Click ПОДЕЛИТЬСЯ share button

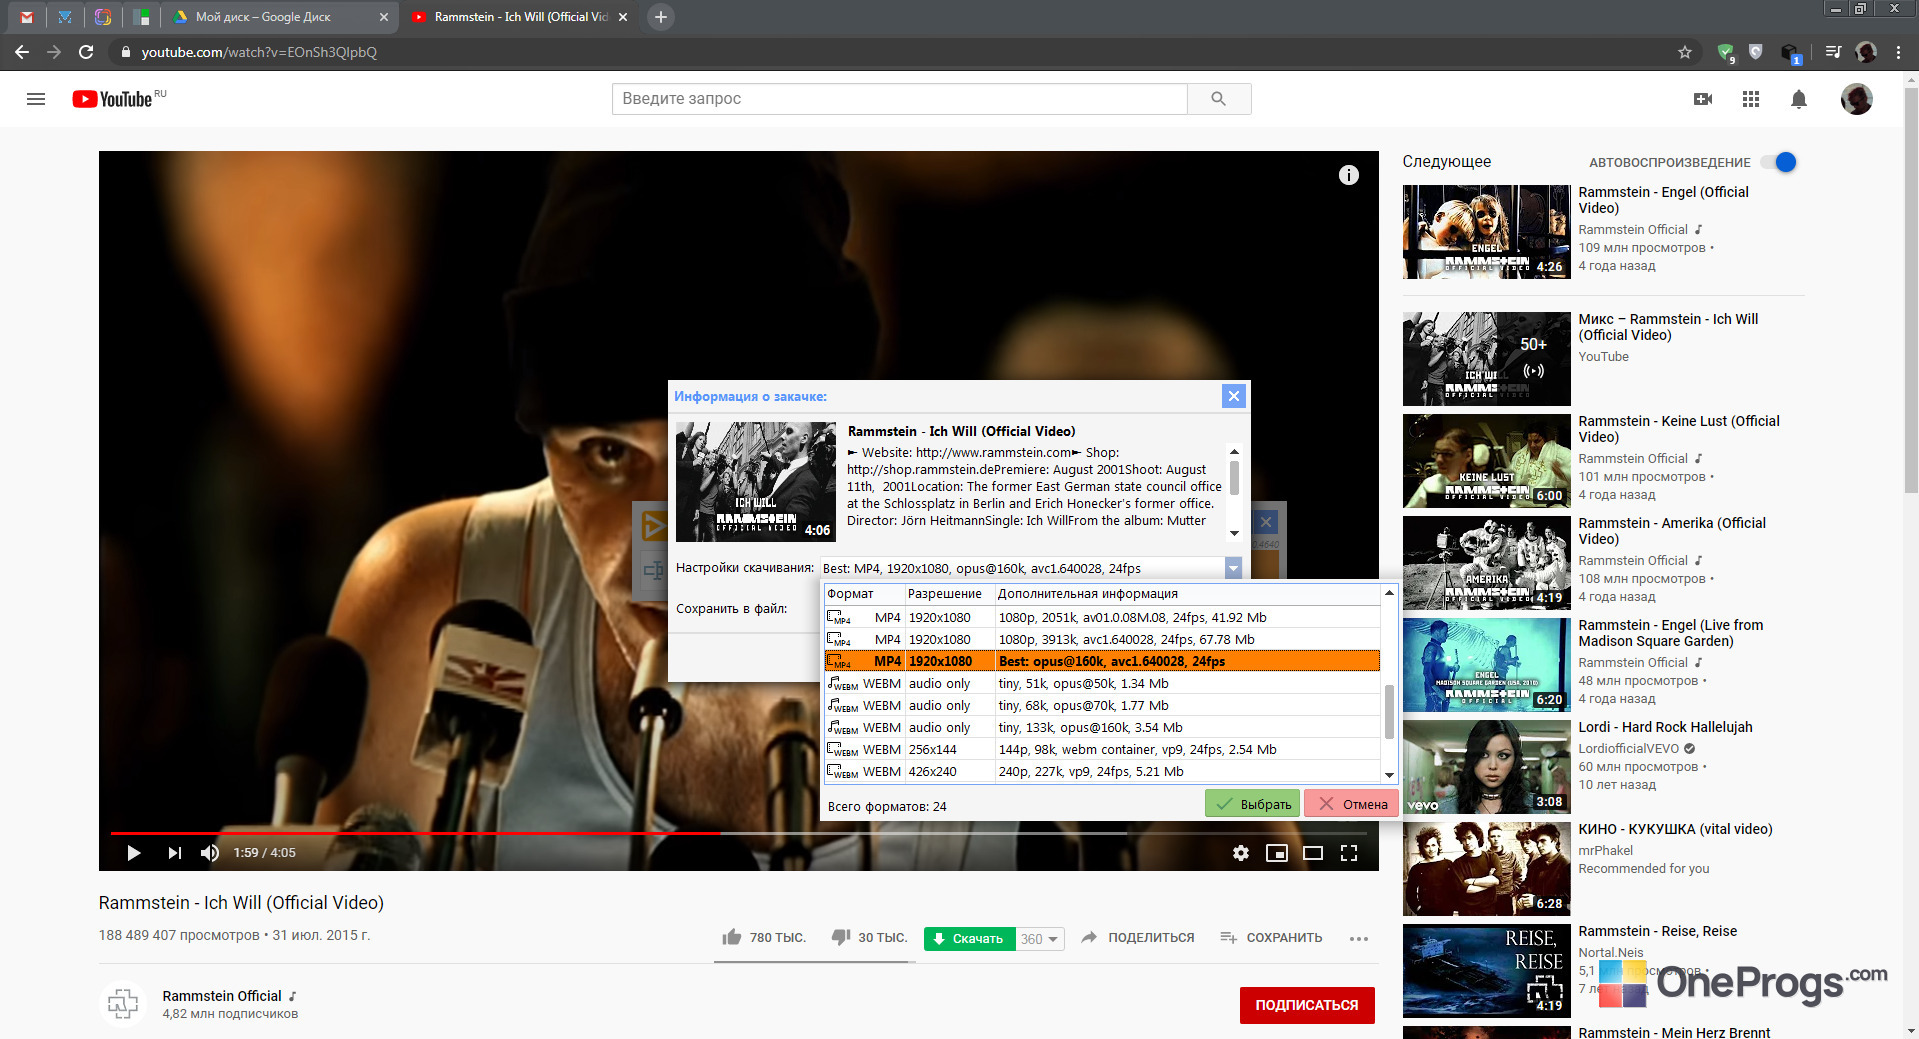tap(1138, 938)
